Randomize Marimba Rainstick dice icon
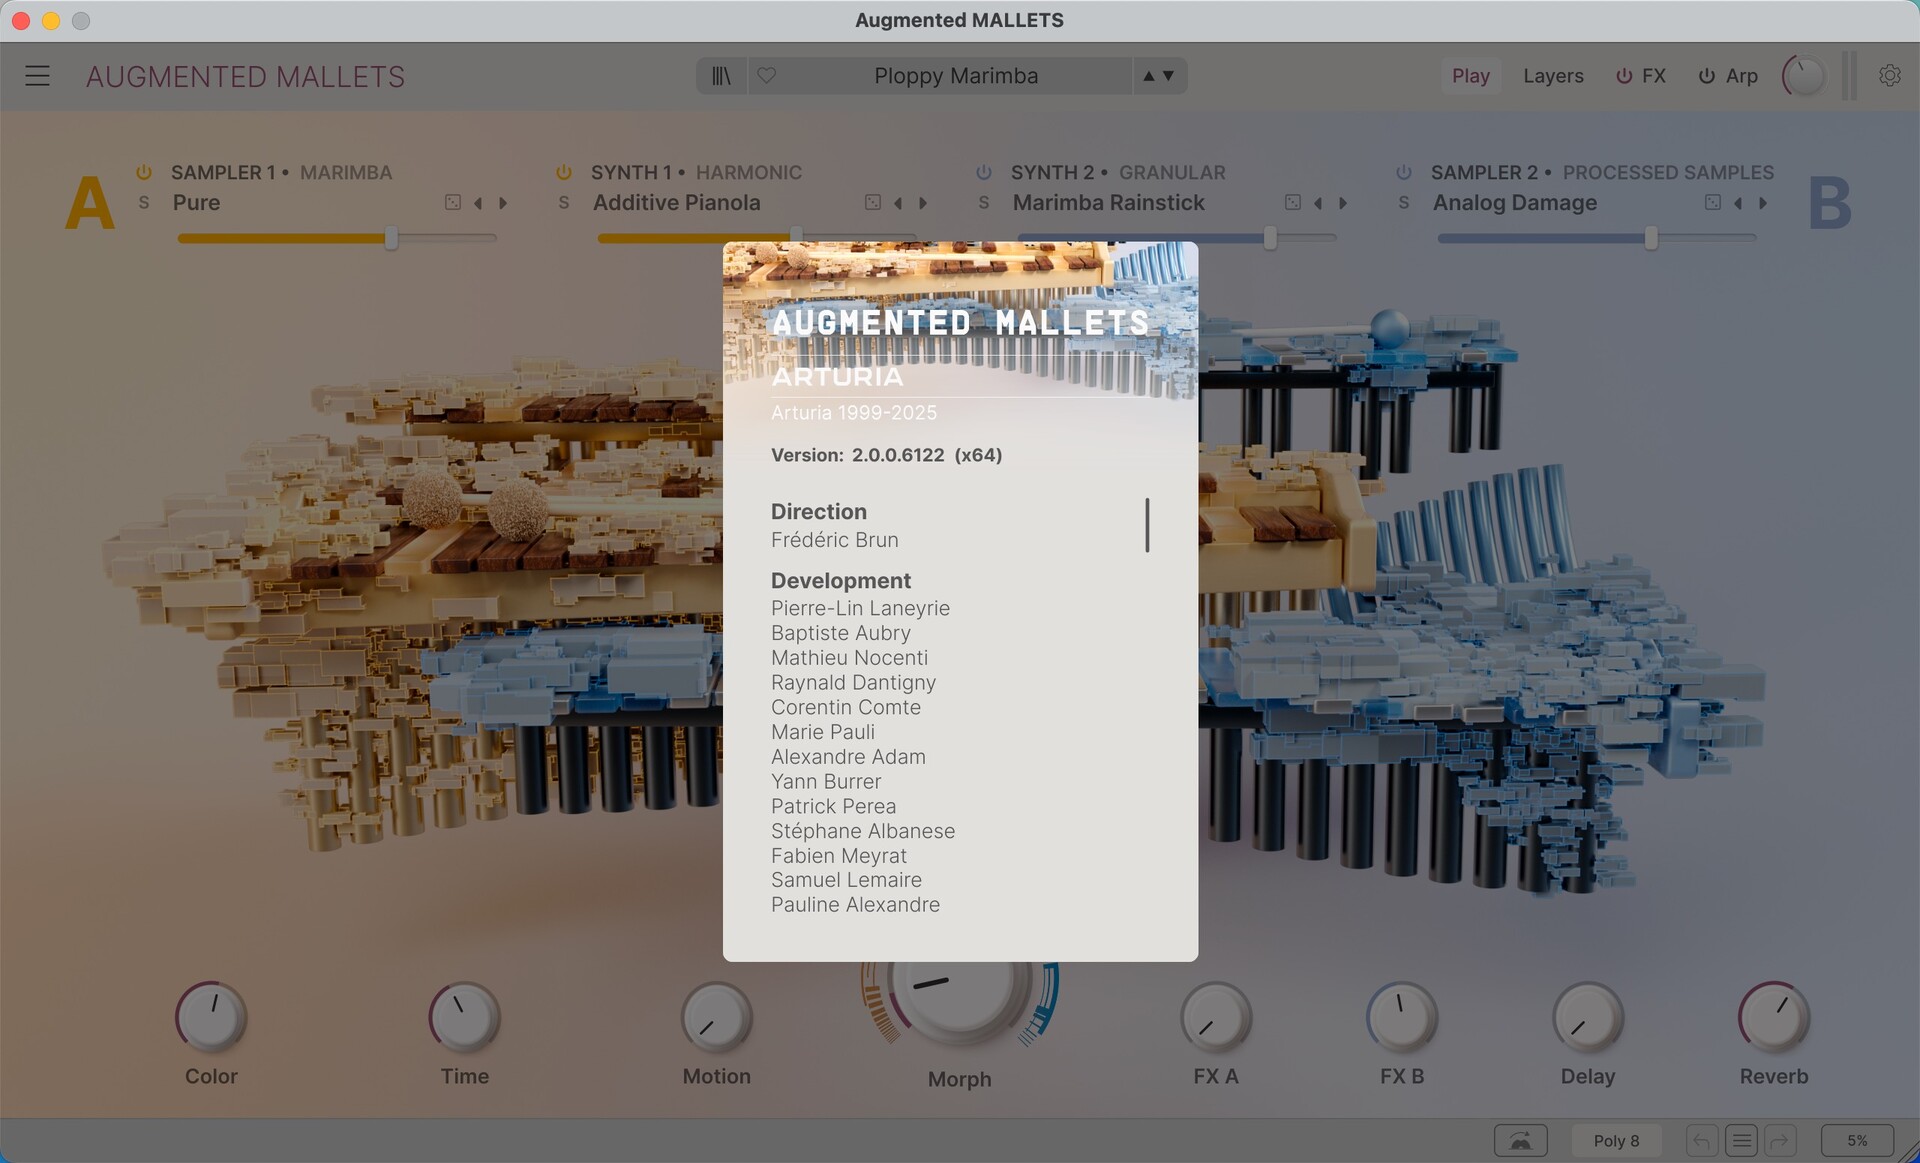This screenshot has height=1163, width=1920. click(1293, 203)
